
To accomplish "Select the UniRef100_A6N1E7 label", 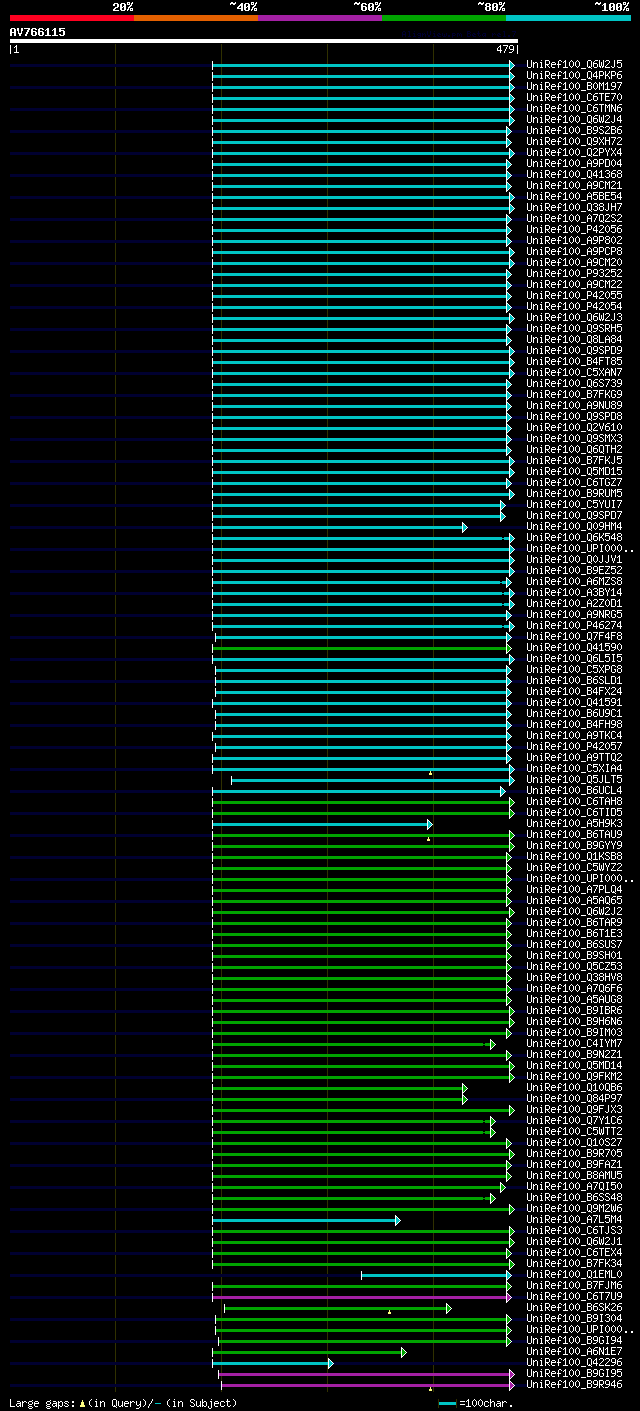I will 574,1352.
